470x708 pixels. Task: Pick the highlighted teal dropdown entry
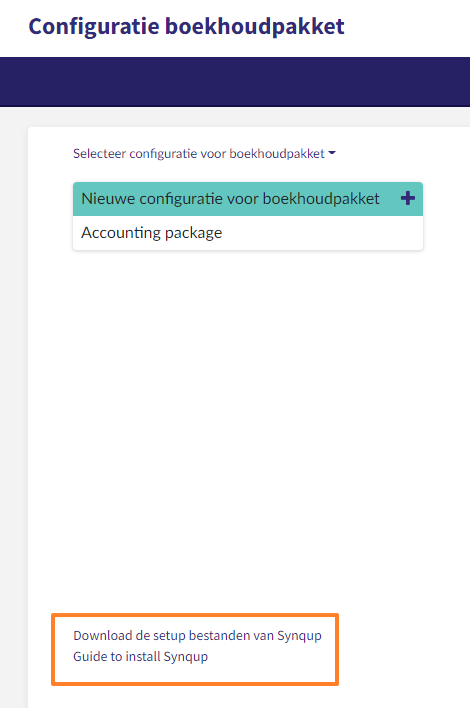[x=248, y=199]
